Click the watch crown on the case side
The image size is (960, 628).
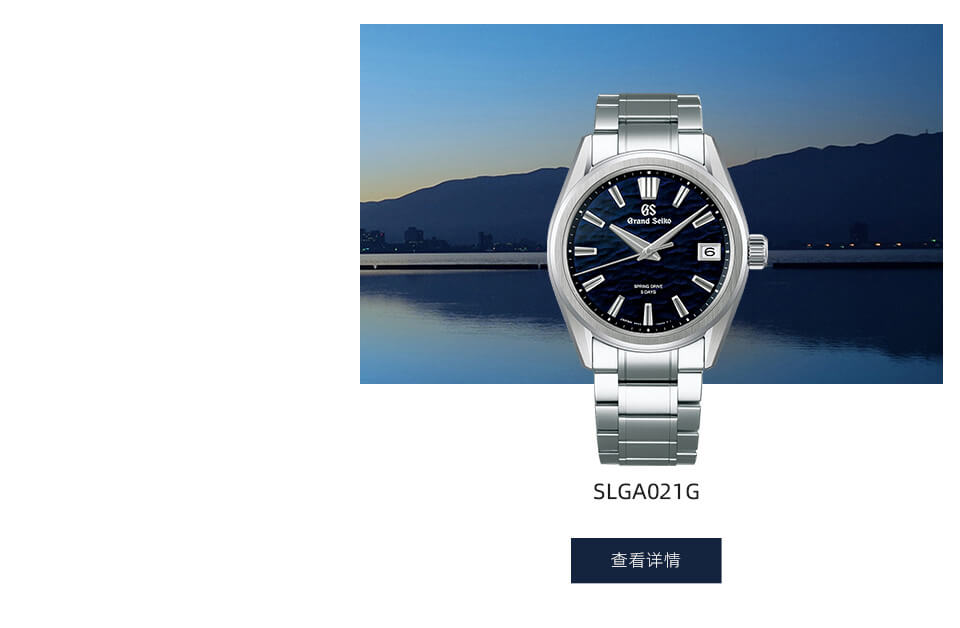[759, 252]
